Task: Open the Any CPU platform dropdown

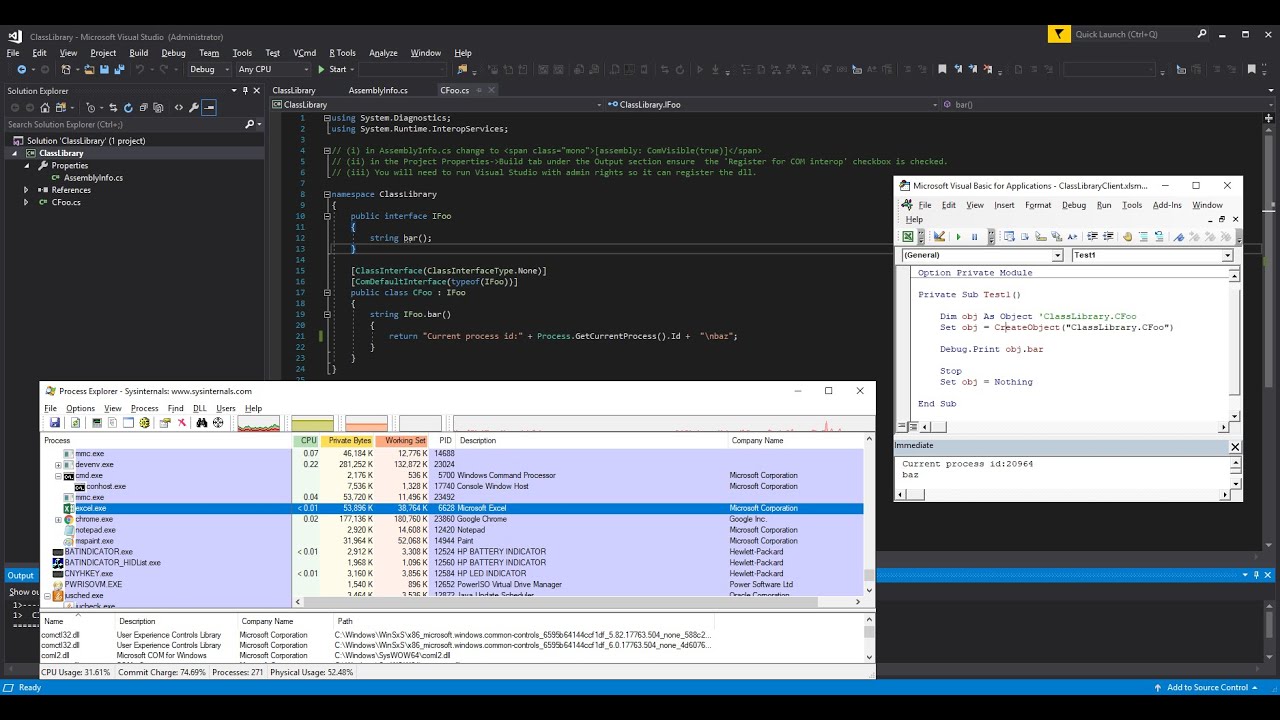Action: (x=273, y=69)
